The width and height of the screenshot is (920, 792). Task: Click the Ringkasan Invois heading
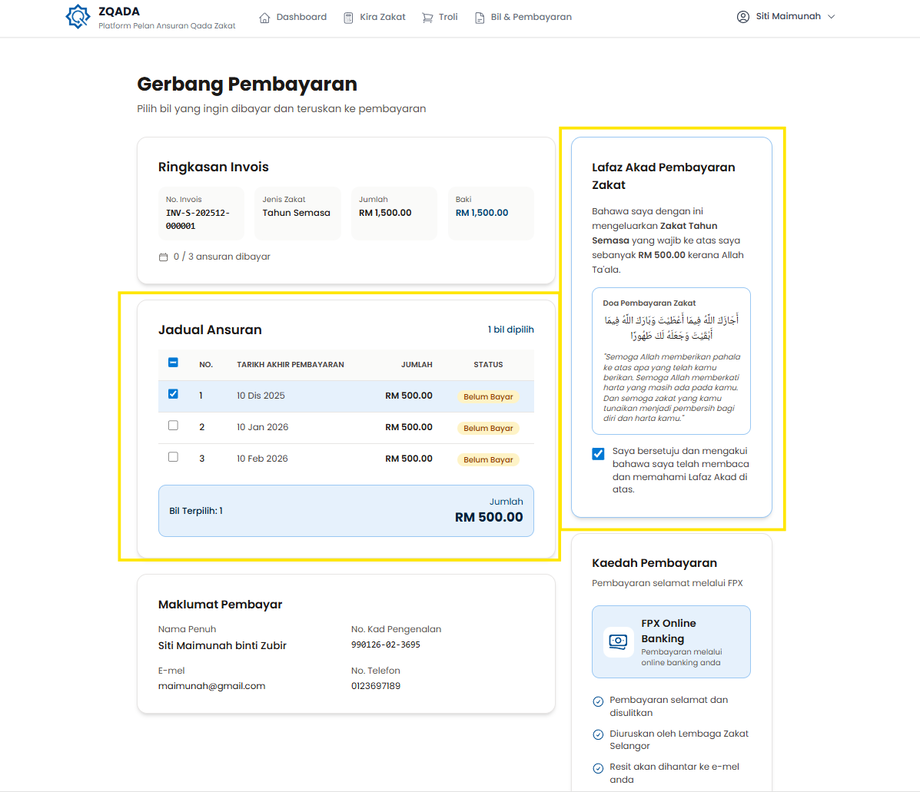[214, 167]
